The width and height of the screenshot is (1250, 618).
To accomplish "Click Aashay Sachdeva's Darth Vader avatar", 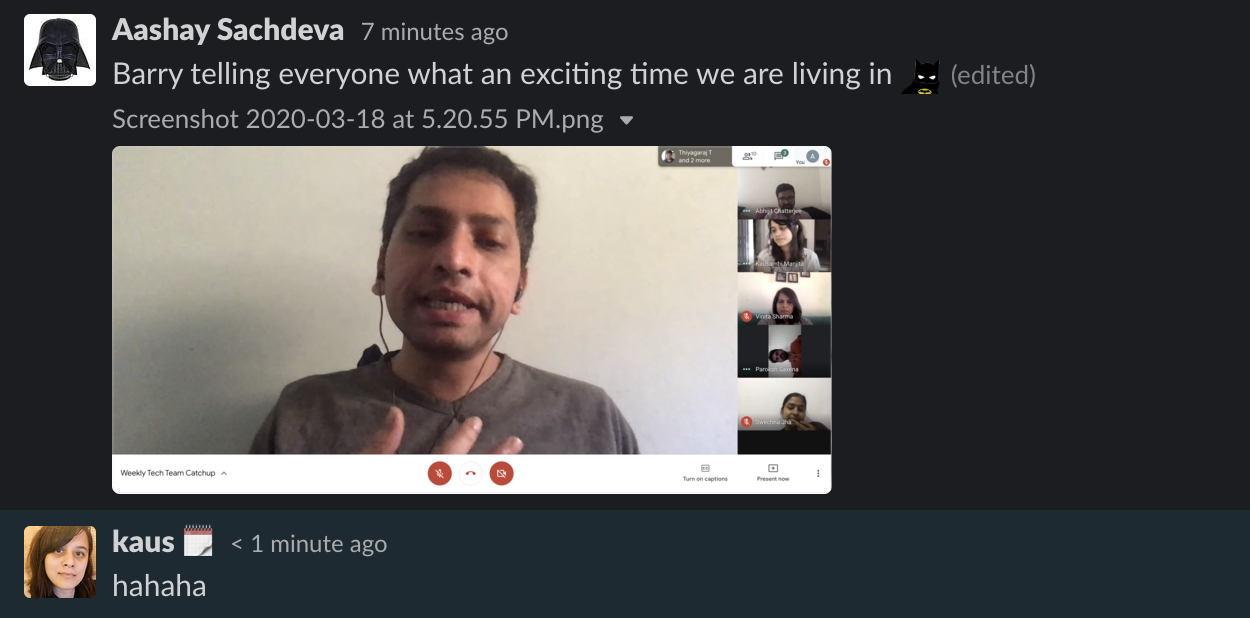I will point(60,50).
